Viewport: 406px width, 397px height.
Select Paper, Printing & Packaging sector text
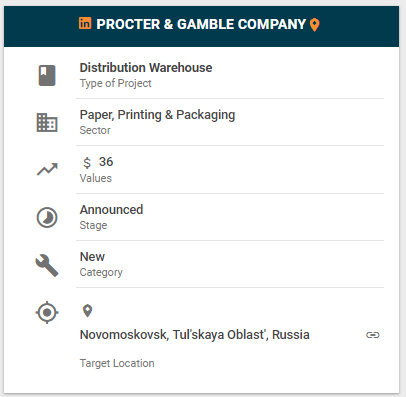click(x=157, y=115)
